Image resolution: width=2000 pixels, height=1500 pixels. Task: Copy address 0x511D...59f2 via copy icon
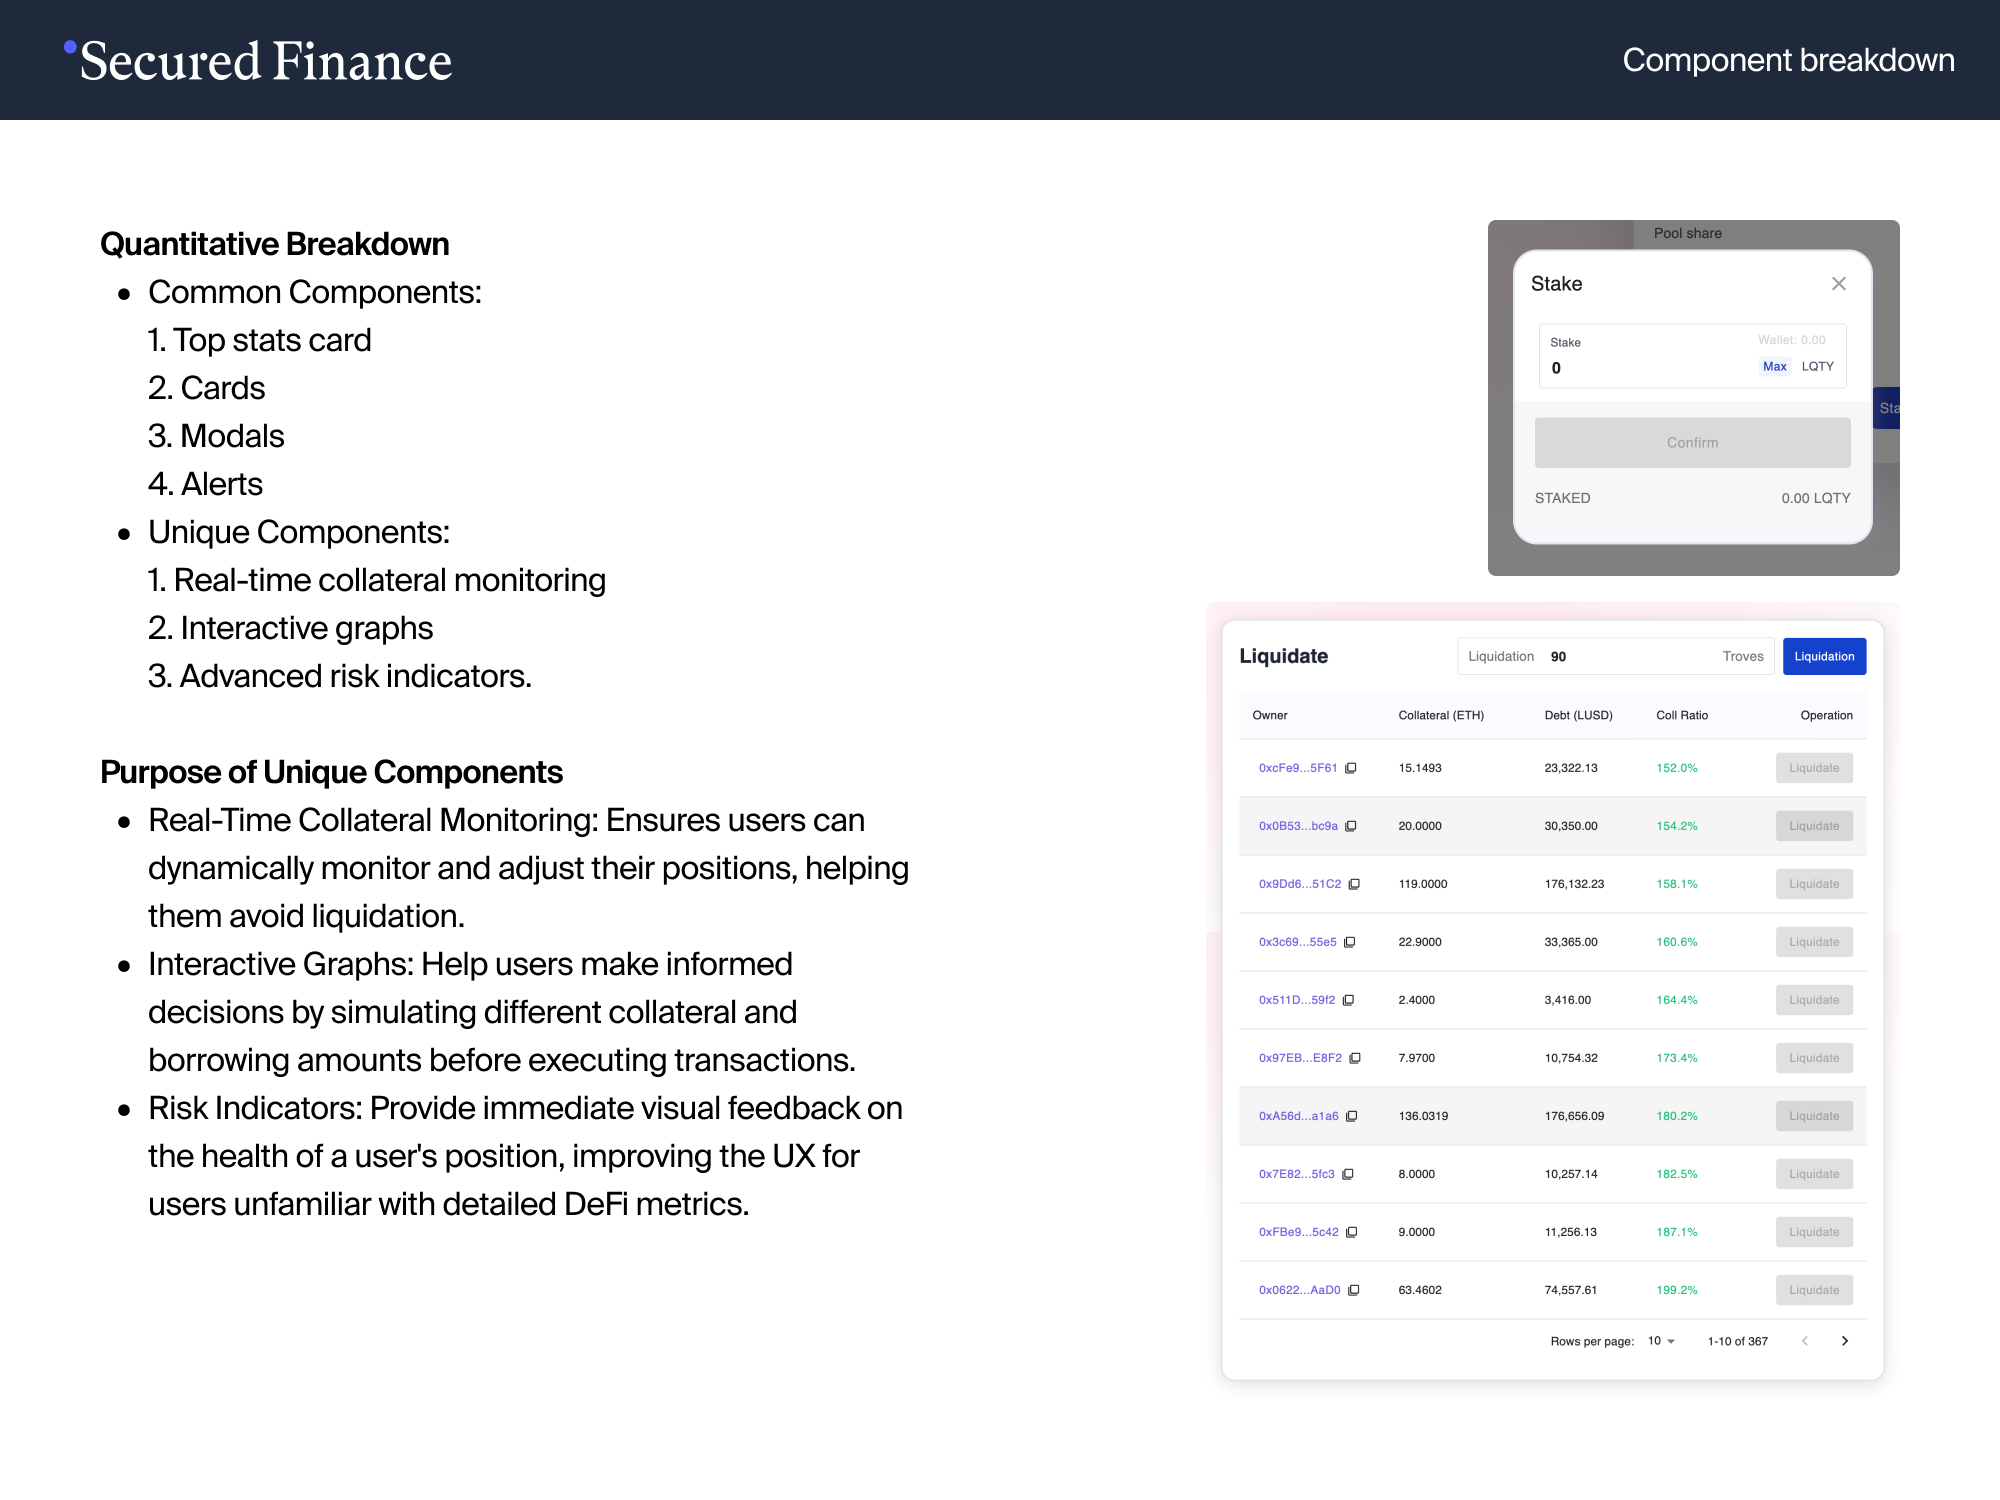pyautogui.click(x=1348, y=1000)
